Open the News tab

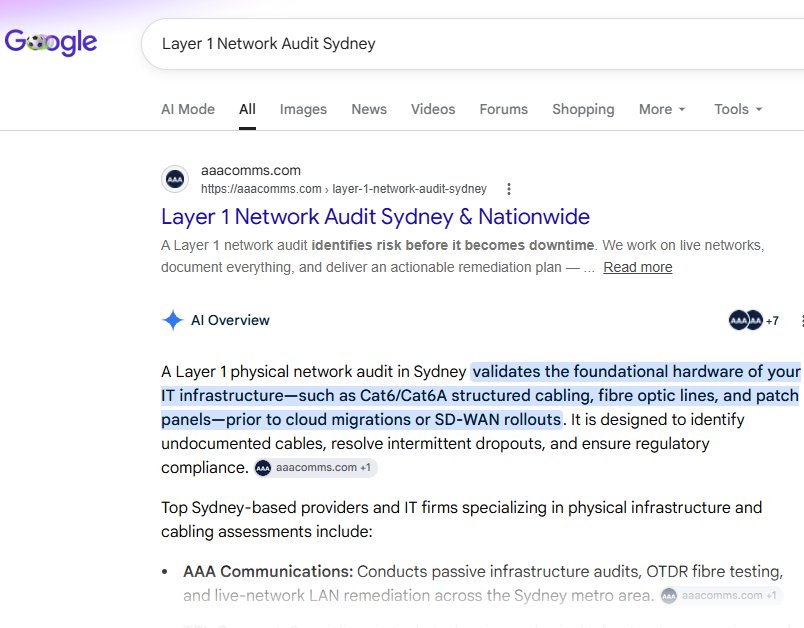click(369, 109)
